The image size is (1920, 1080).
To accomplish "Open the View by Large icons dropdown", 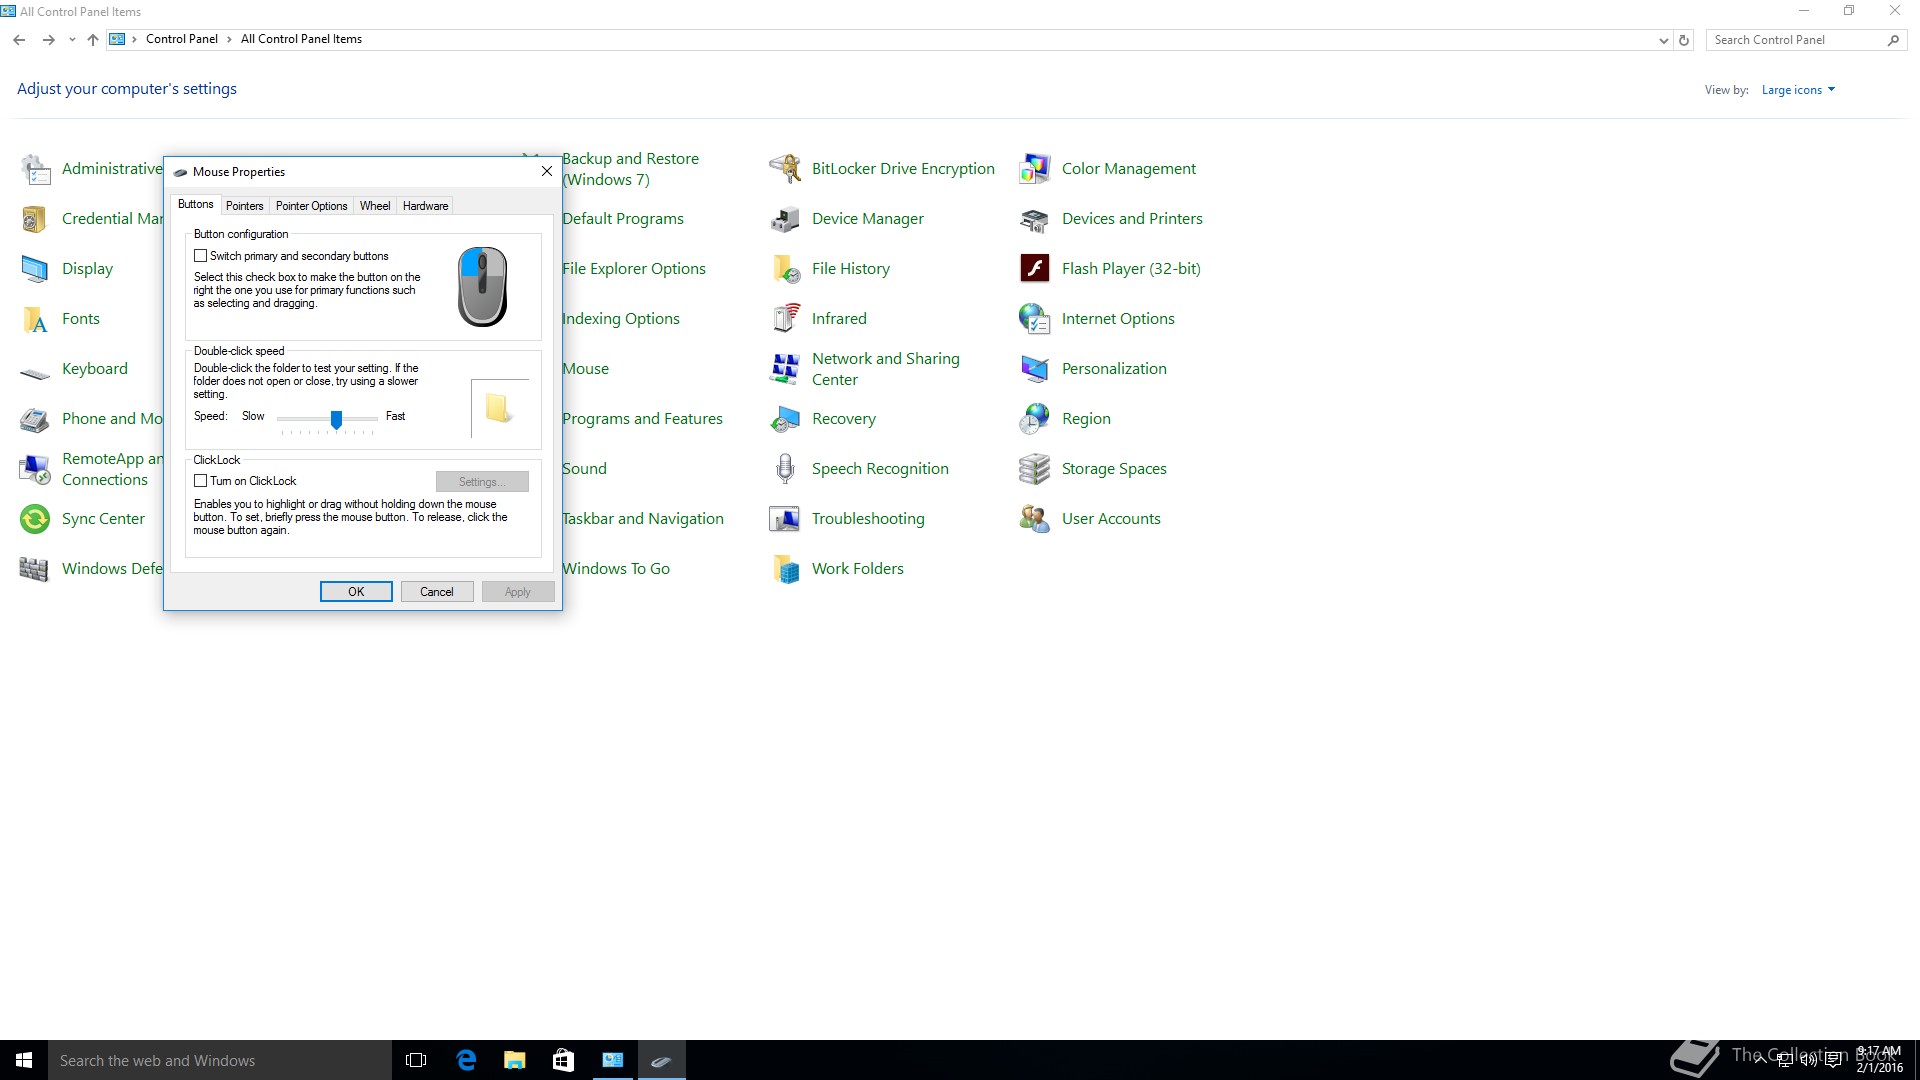I will coord(1798,90).
